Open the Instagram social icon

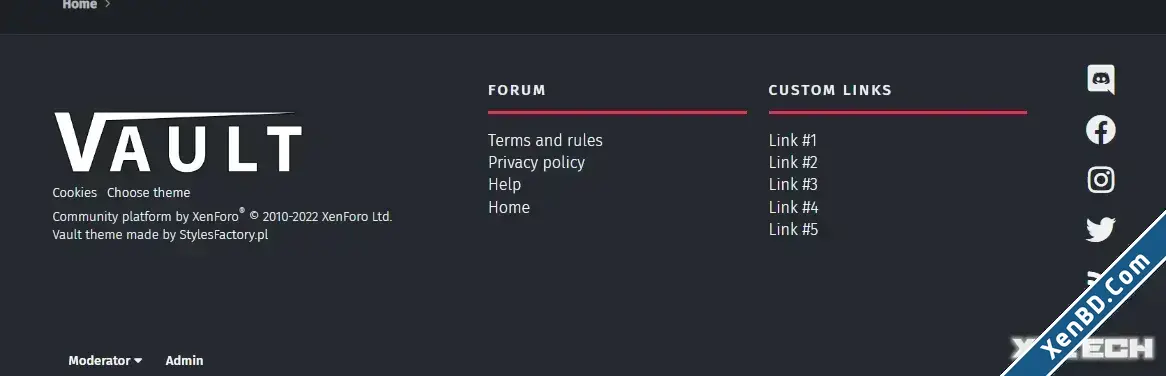(1101, 180)
